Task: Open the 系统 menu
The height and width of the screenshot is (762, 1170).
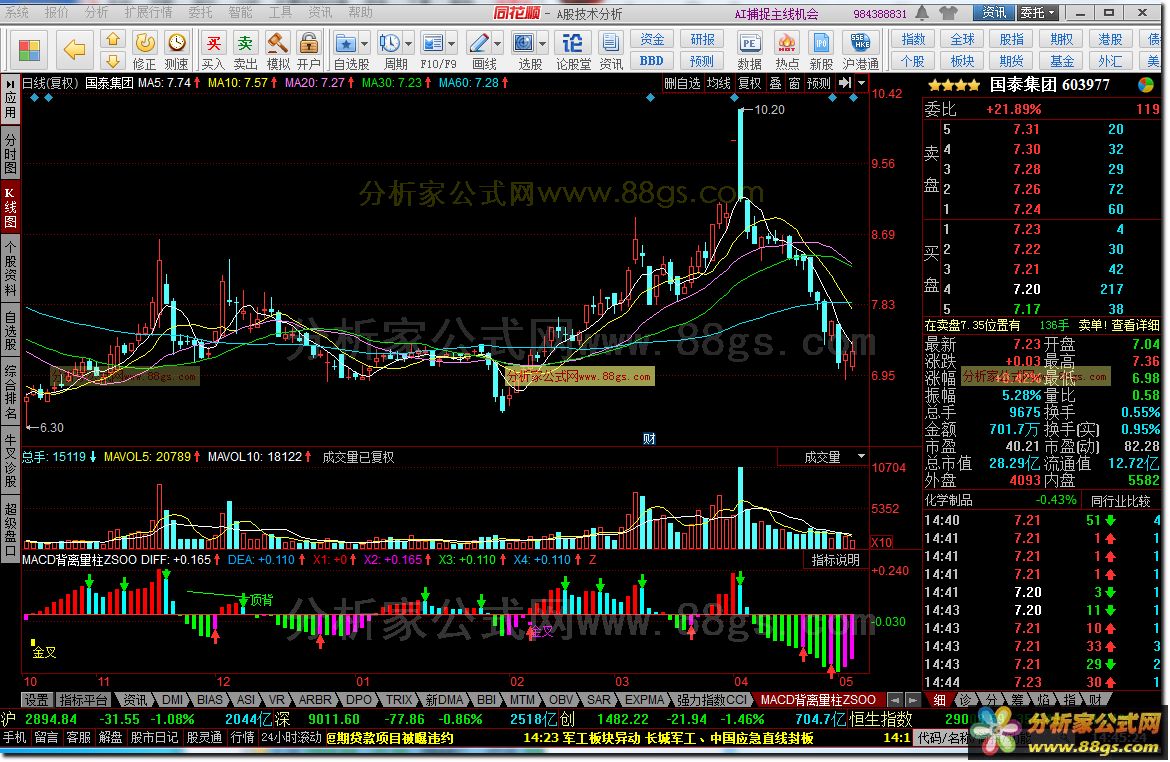Action: pos(17,13)
